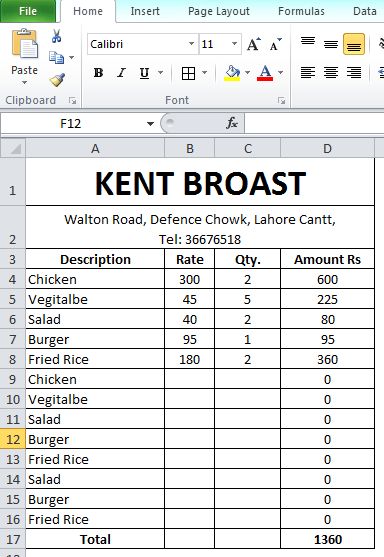Click the Borders grid icon

[188, 74]
